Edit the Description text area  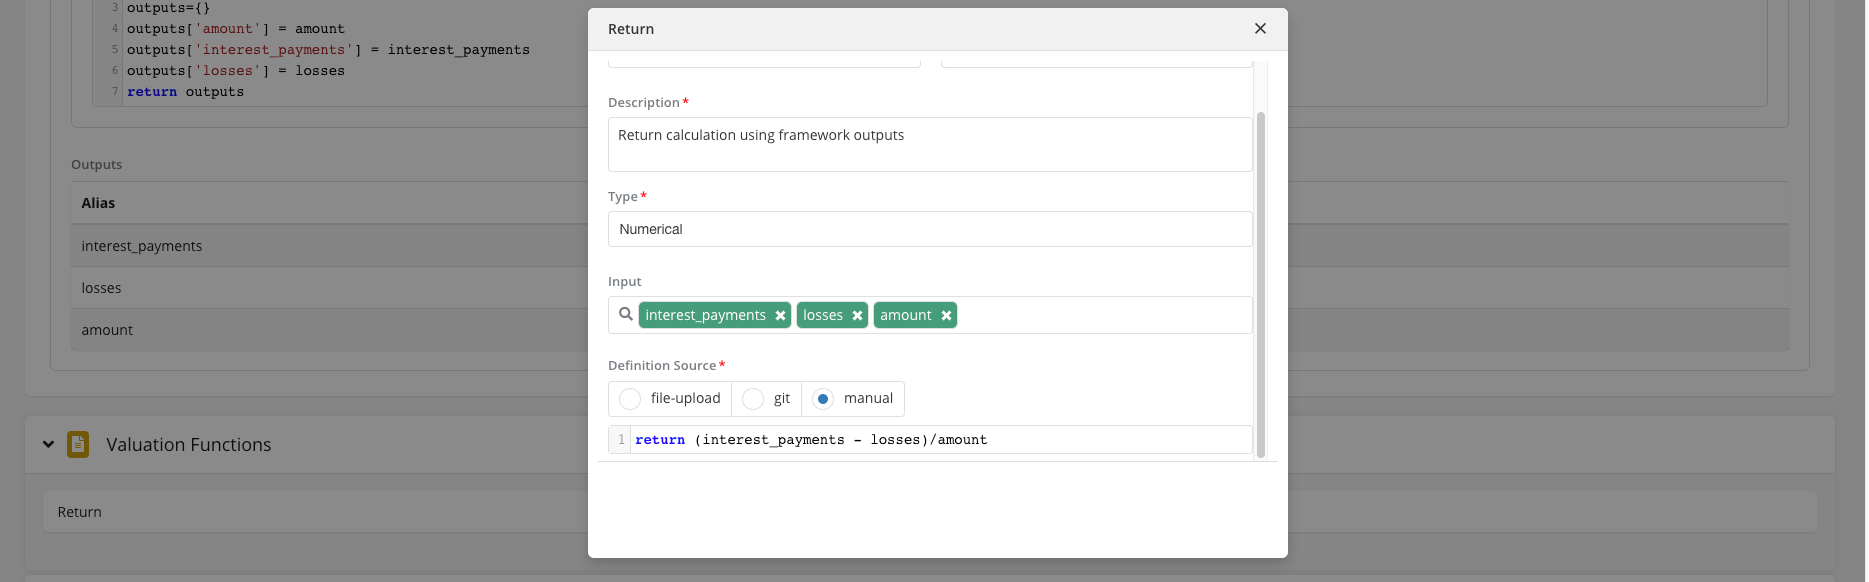pyautogui.click(x=929, y=145)
